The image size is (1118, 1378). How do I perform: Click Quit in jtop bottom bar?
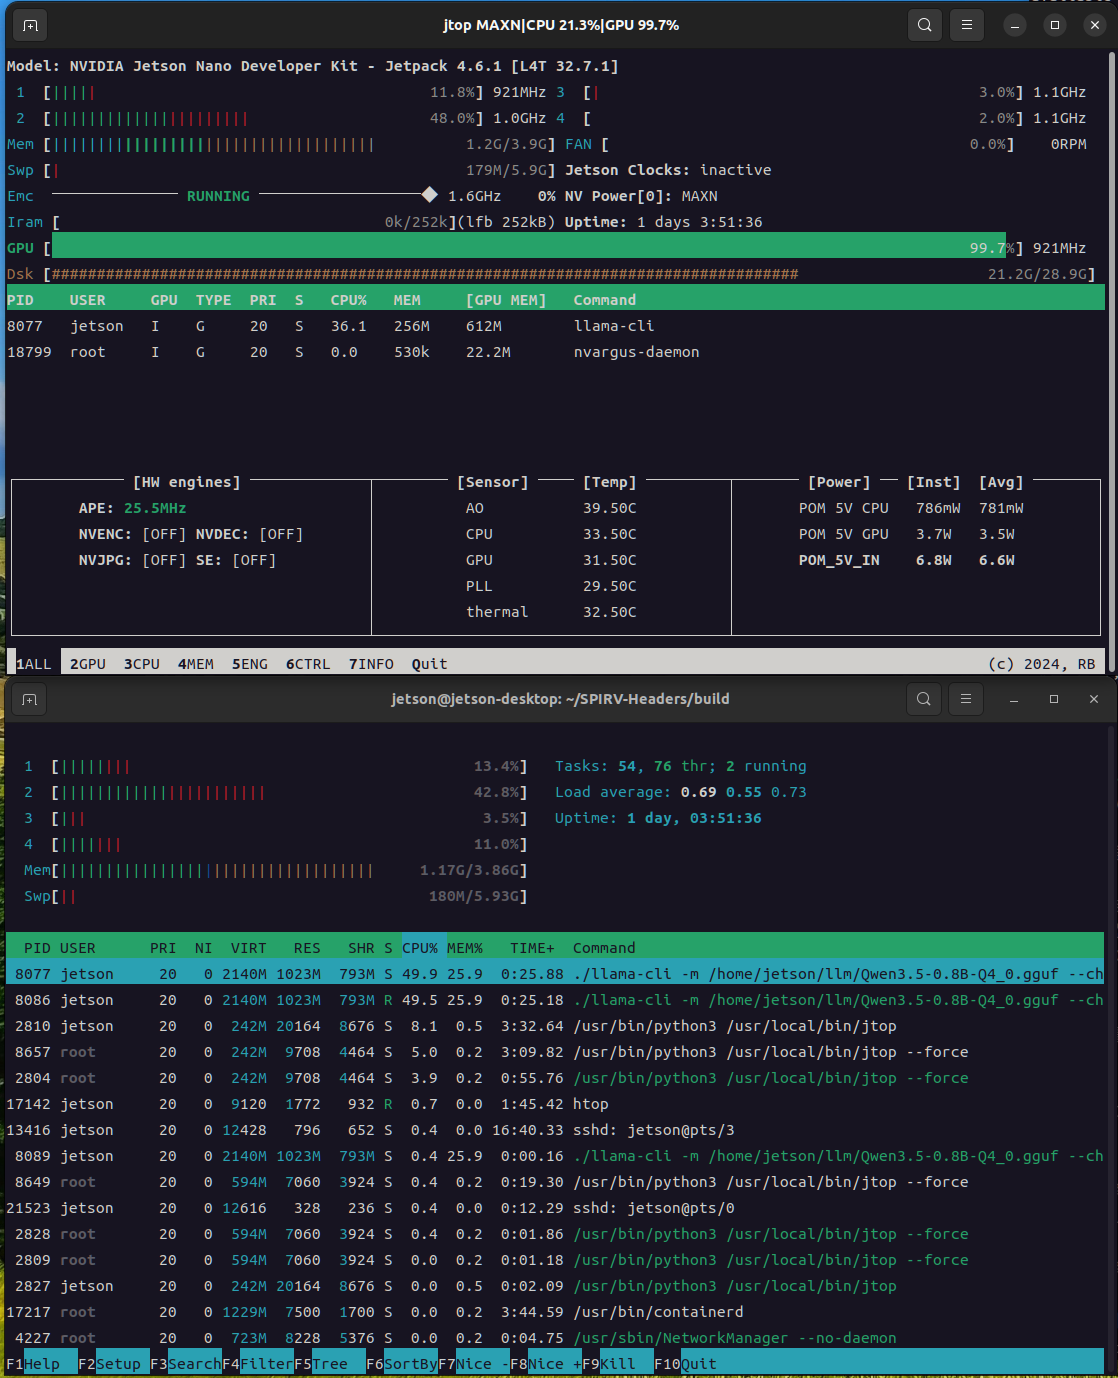click(430, 664)
